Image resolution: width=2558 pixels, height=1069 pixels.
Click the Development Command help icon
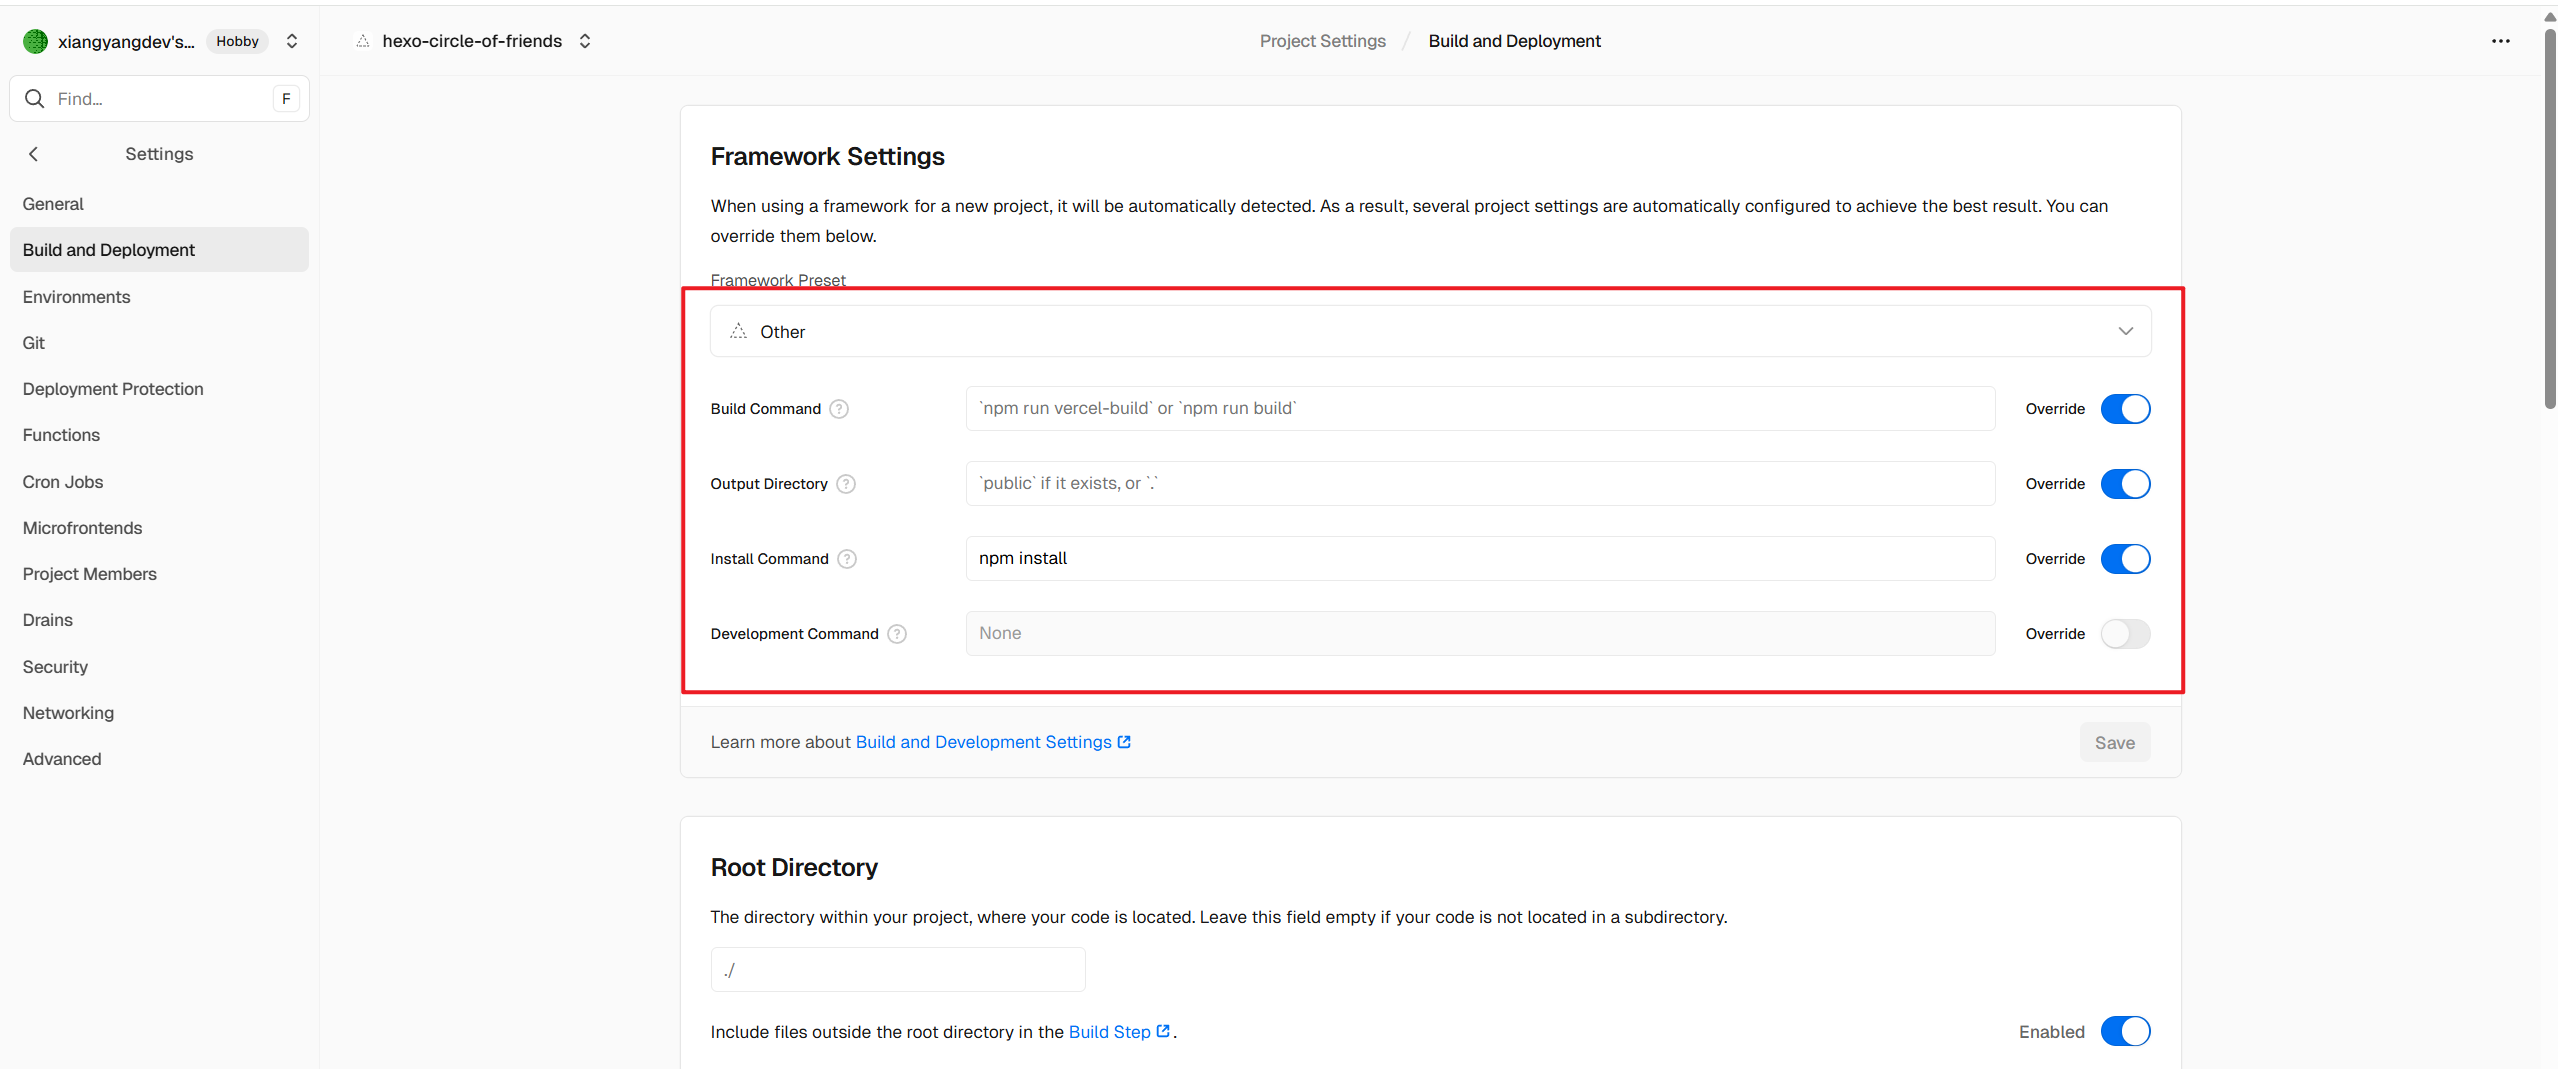[x=897, y=634]
